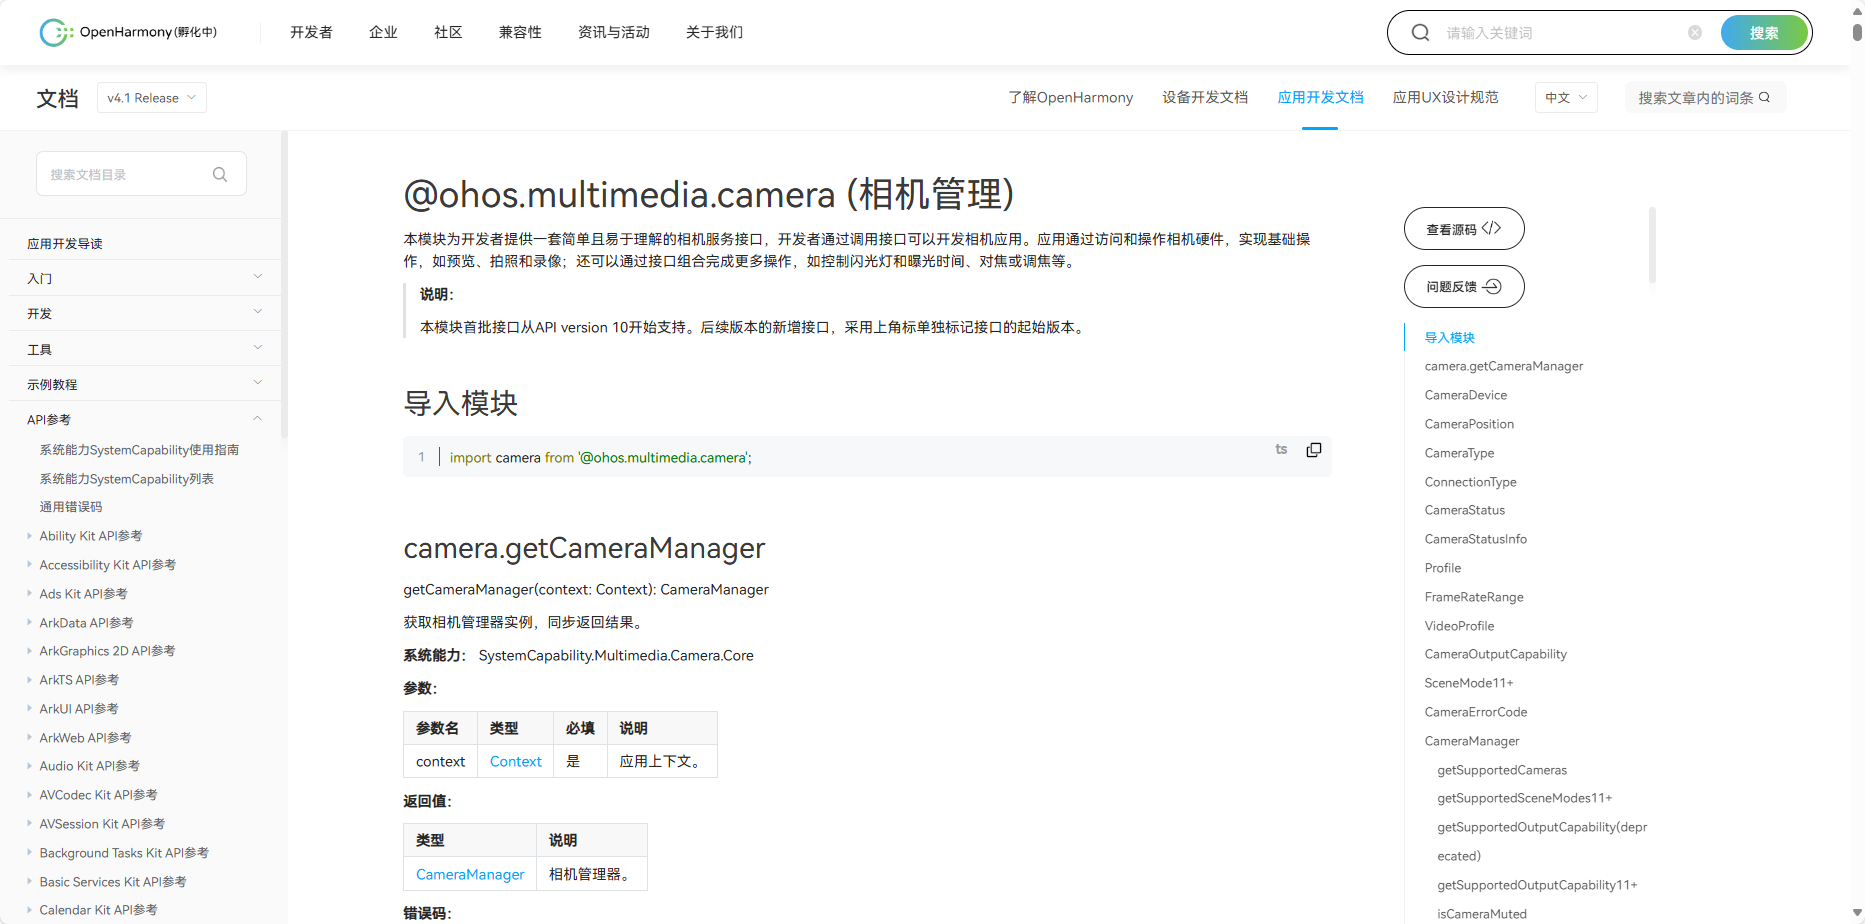Screen dimensions: 1865x924
Task: Jump to FrameRateRange in outline
Action: pyautogui.click(x=1474, y=597)
